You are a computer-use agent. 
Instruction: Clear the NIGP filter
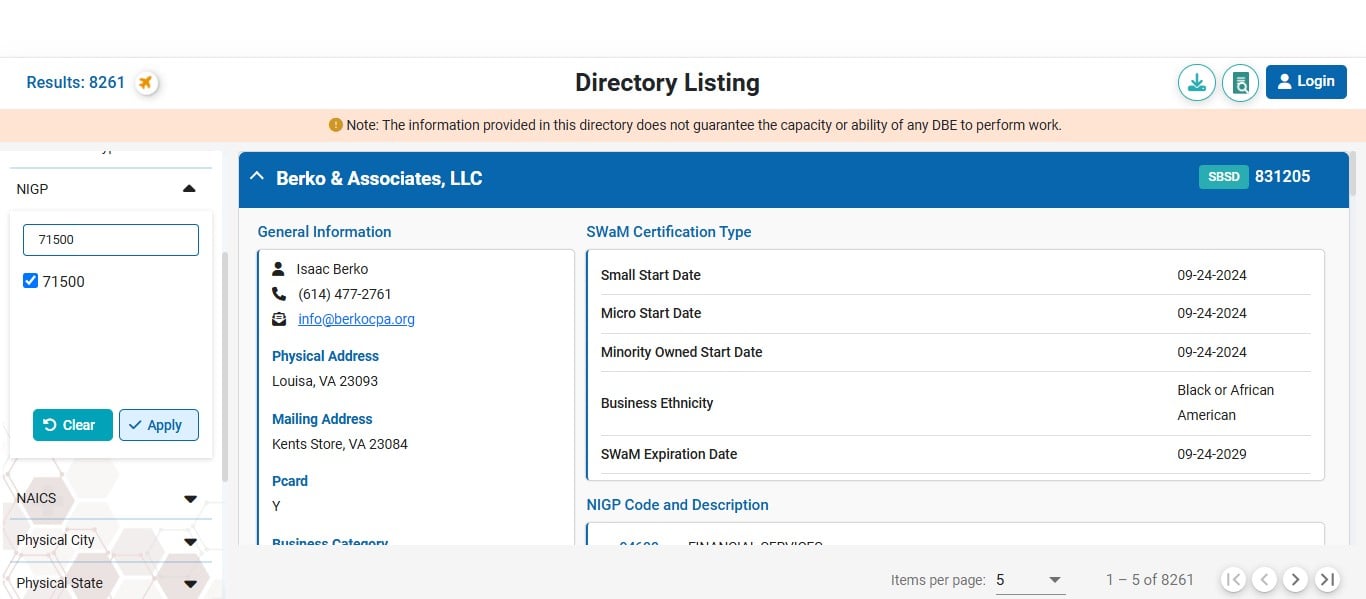point(72,425)
